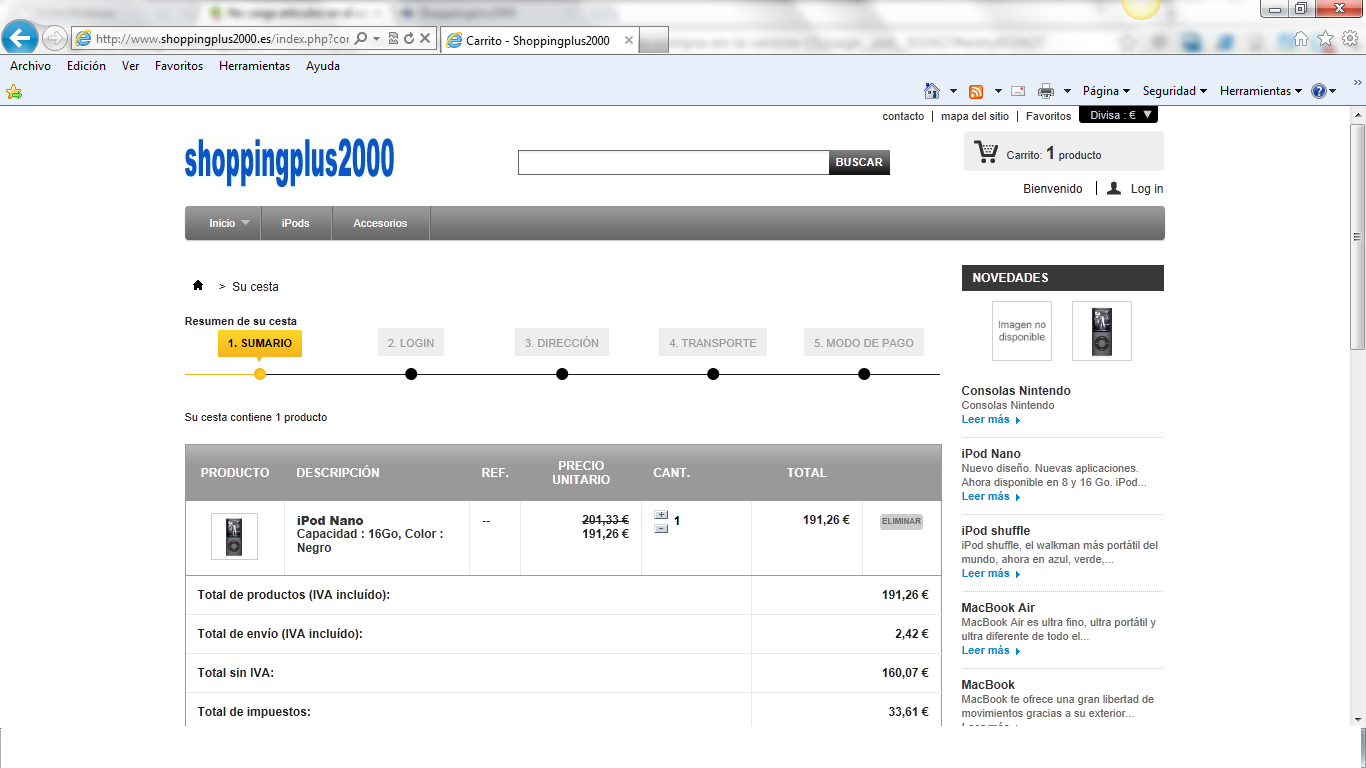Remove item with the ELIMINAR button

click(901, 521)
